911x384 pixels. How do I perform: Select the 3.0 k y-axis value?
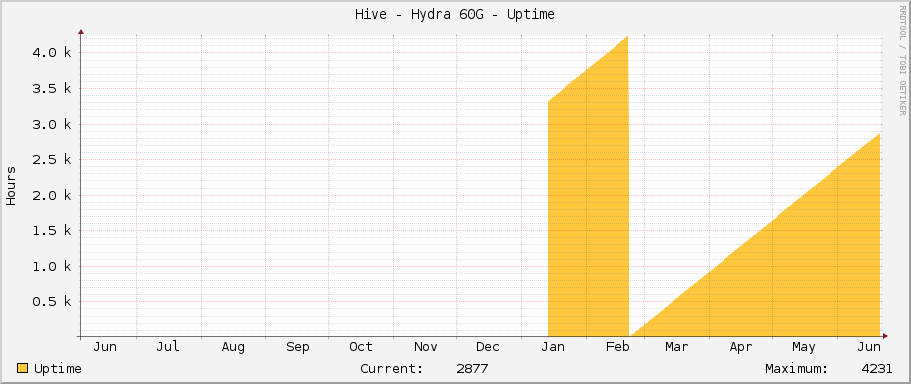[52, 124]
